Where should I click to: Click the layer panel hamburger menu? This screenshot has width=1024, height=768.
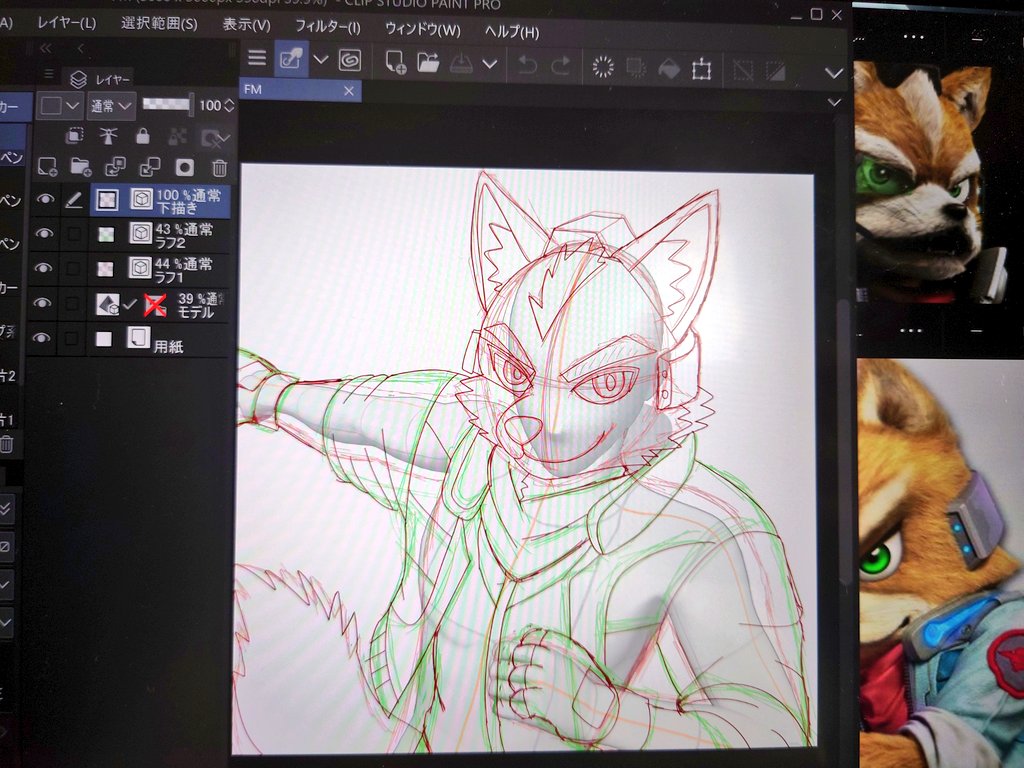(x=48, y=73)
